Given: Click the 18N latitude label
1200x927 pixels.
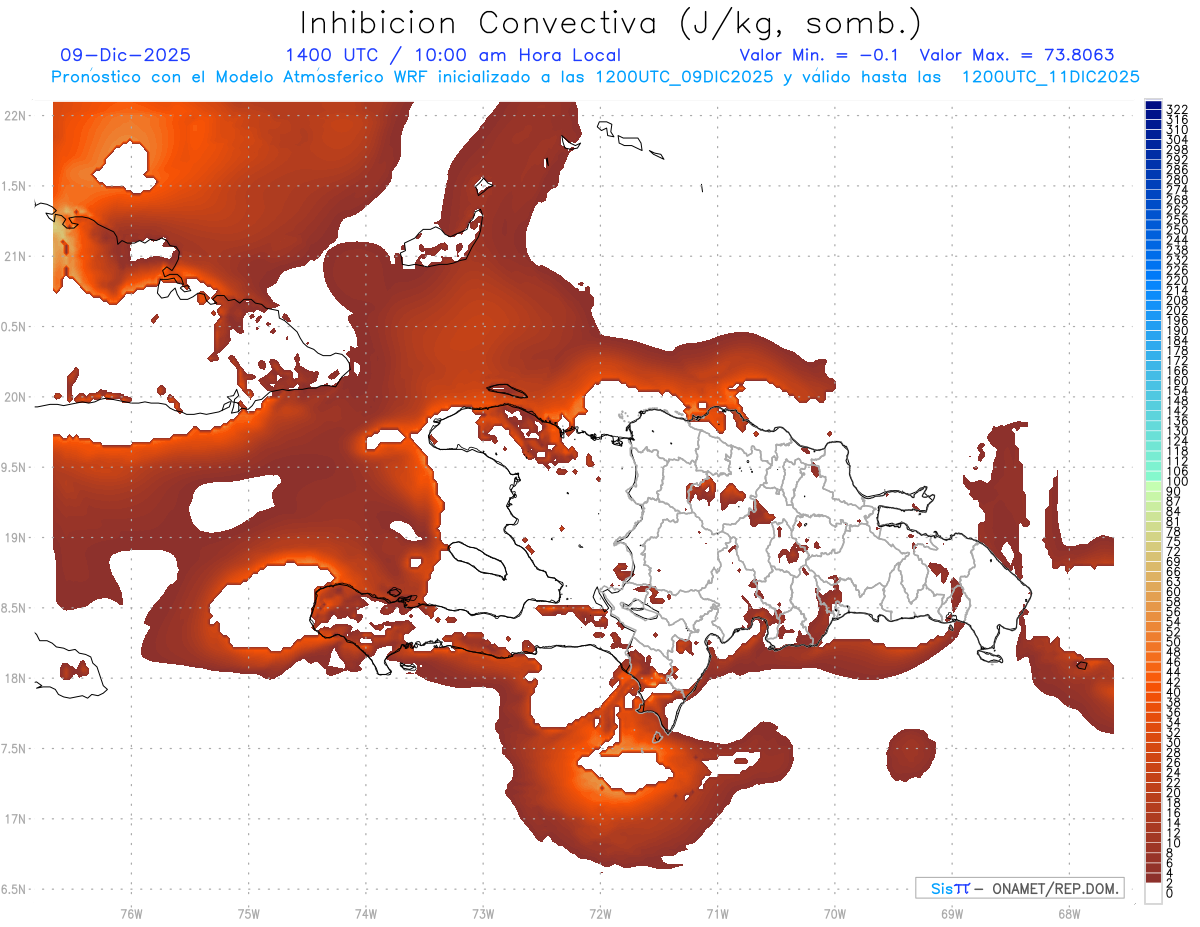Looking at the screenshot, I should 14,679.
